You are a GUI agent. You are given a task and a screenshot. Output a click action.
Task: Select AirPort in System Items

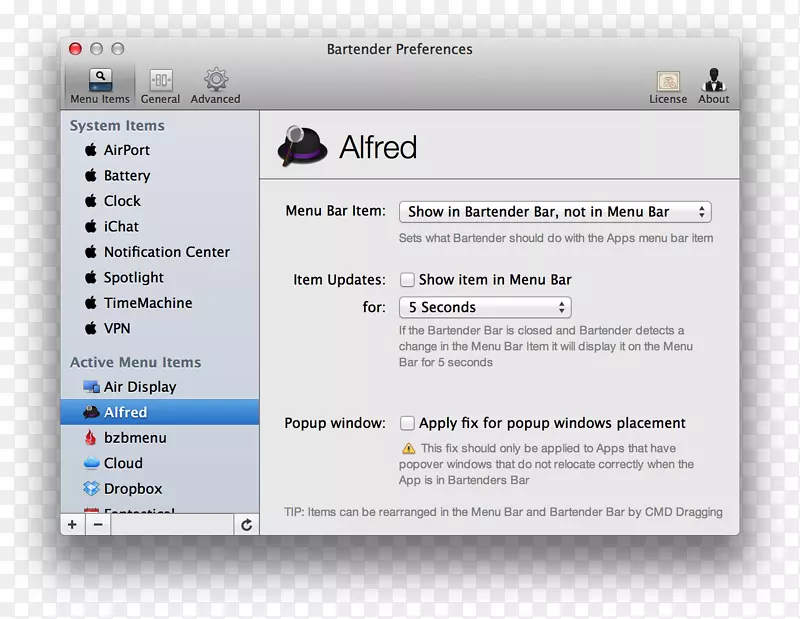160,150
